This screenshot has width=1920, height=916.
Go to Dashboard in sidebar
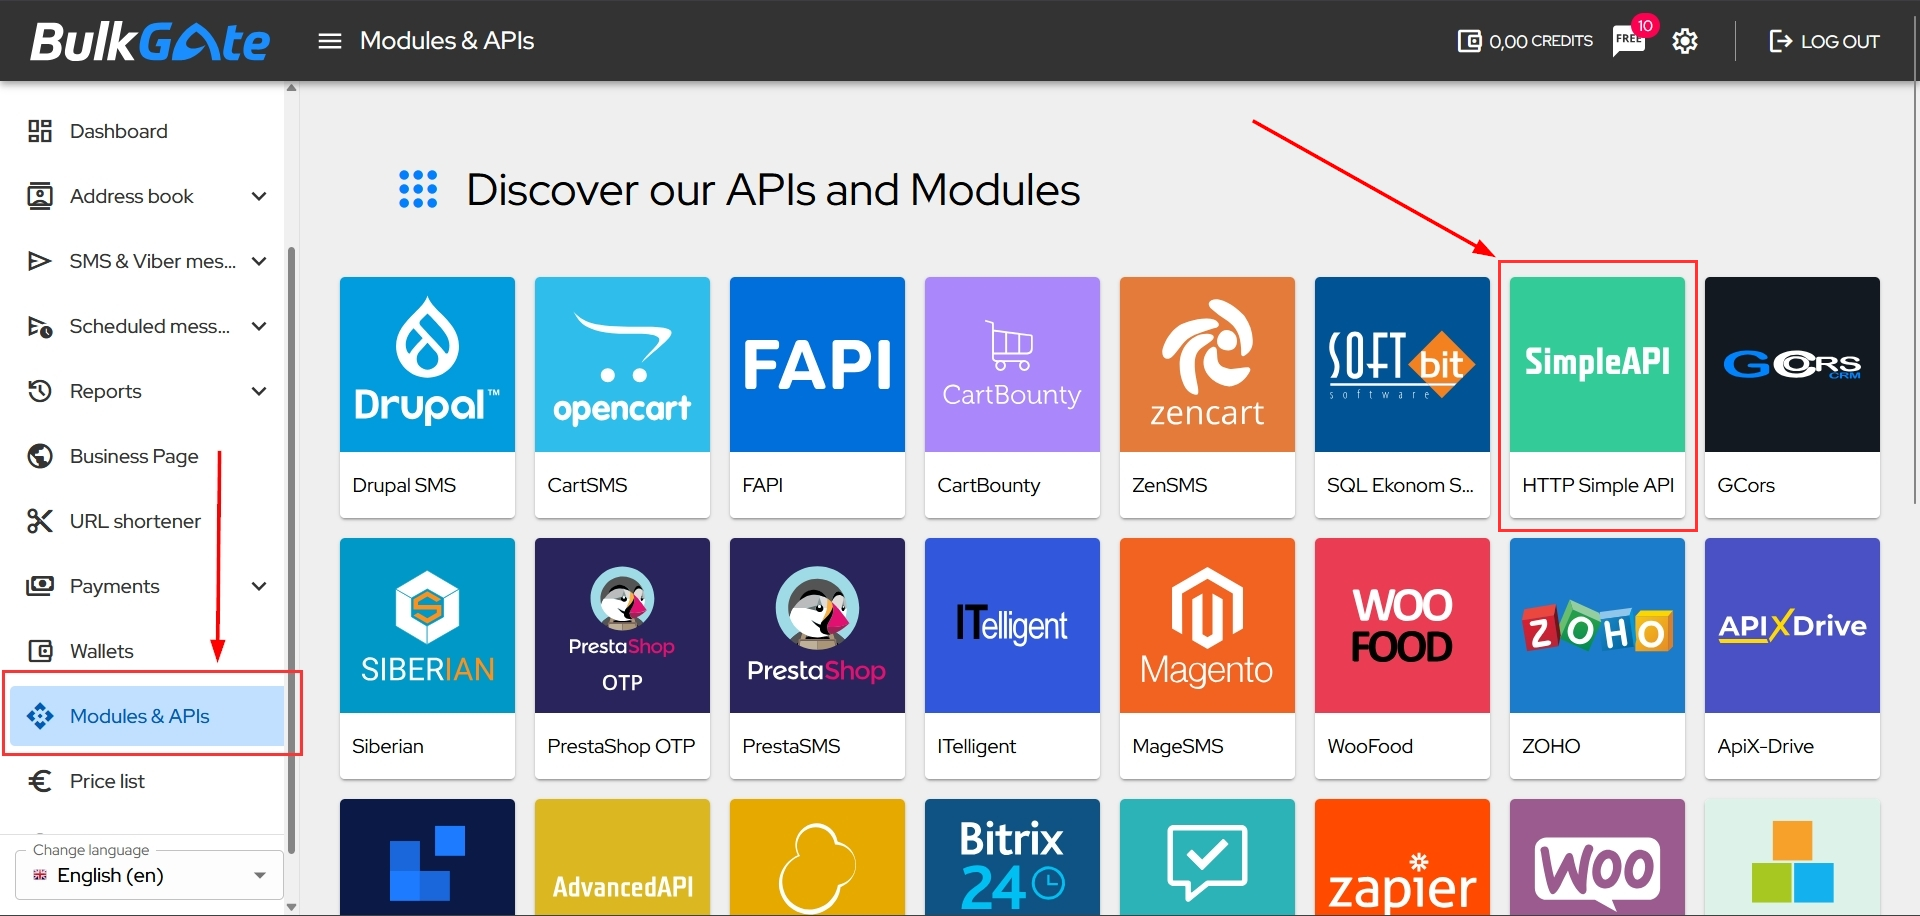pos(118,131)
